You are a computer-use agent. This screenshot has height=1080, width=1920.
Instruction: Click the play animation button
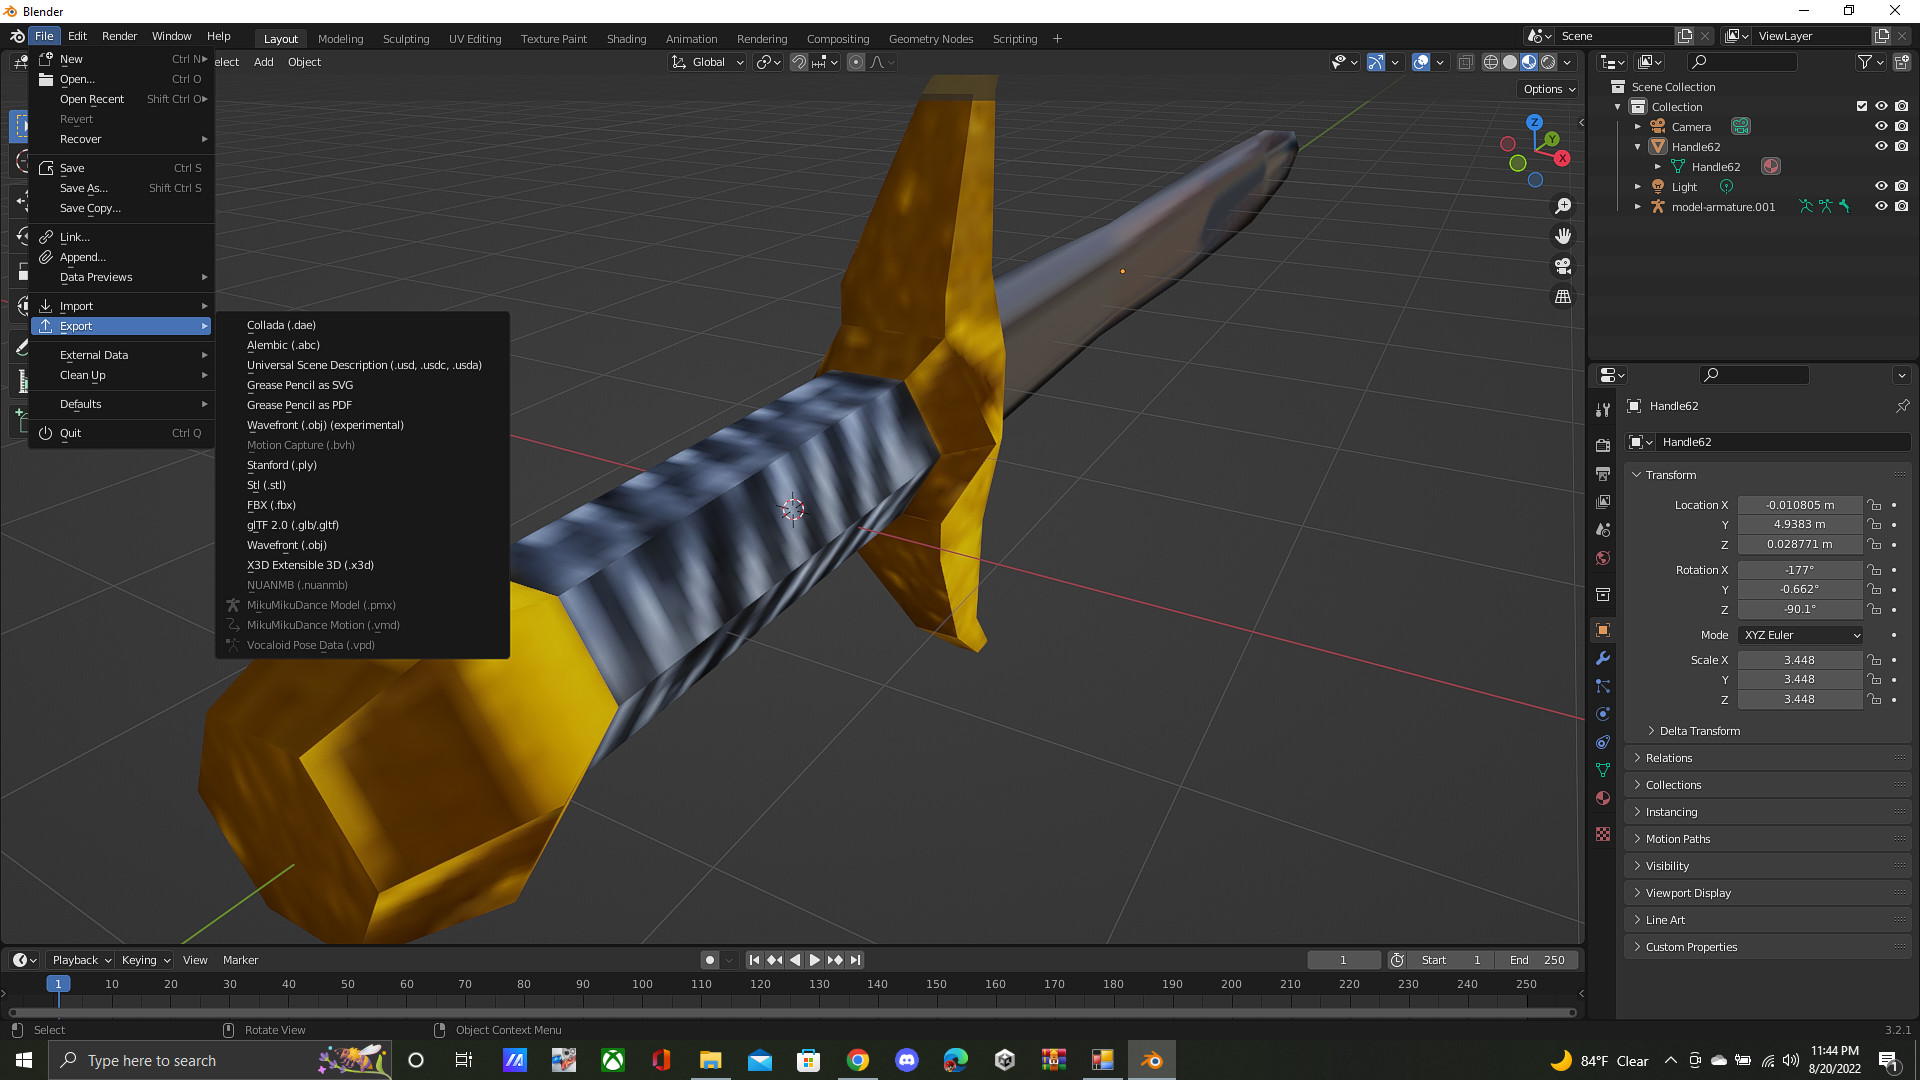coord(814,960)
